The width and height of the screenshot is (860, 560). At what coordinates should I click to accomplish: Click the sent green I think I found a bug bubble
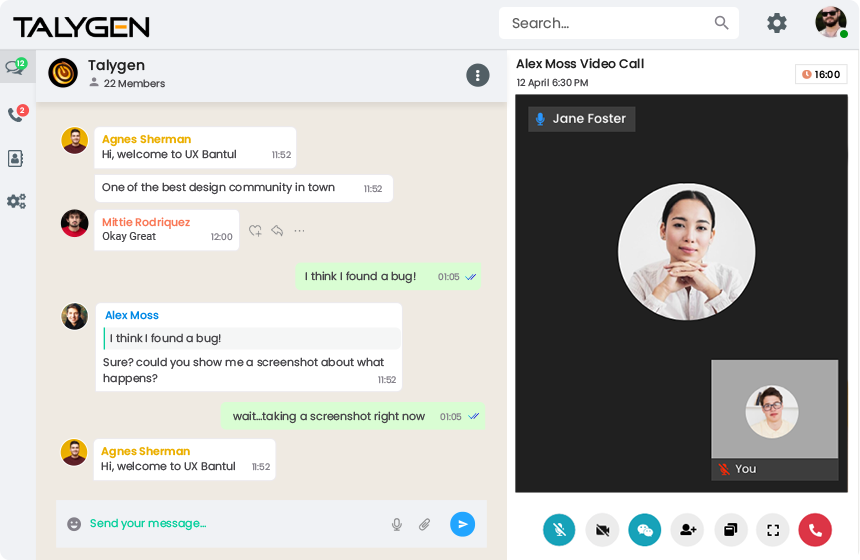[388, 276]
